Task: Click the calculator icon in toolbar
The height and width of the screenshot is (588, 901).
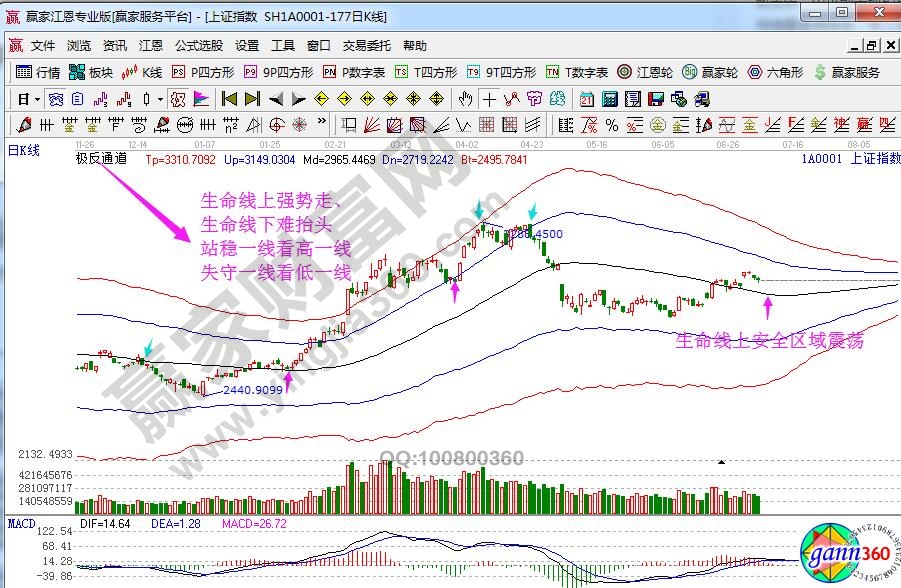Action: pos(608,99)
